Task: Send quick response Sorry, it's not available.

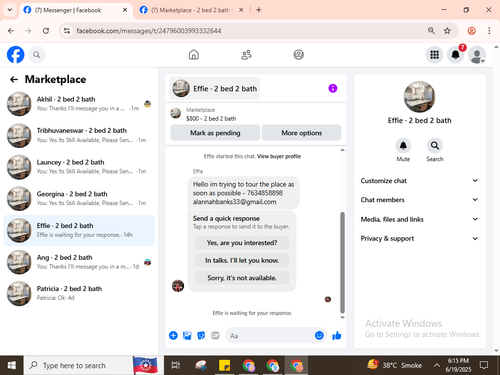Action: tap(242, 278)
